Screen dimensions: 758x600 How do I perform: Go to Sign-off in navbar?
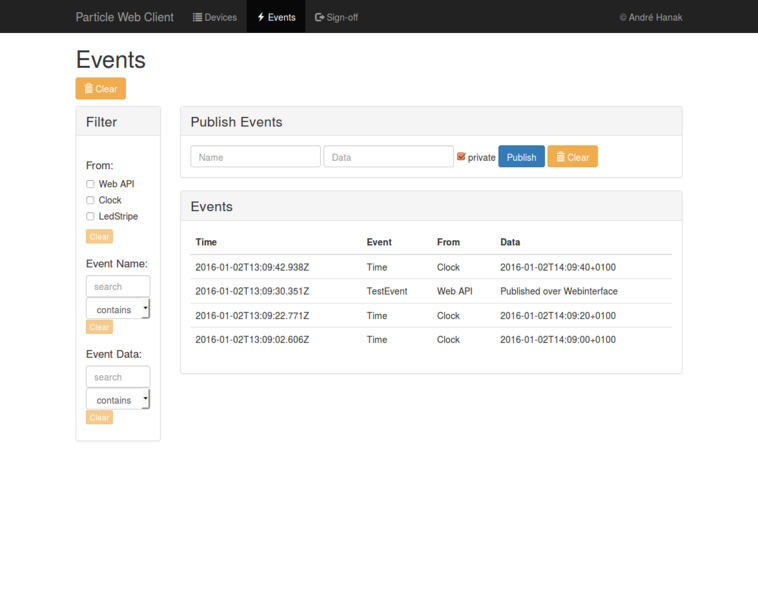[x=336, y=17]
